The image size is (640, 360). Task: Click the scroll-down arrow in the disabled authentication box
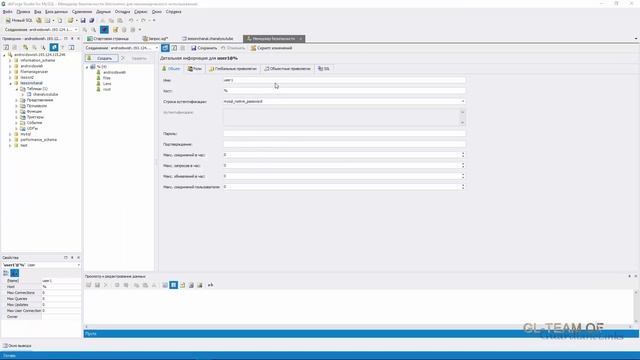click(x=463, y=122)
